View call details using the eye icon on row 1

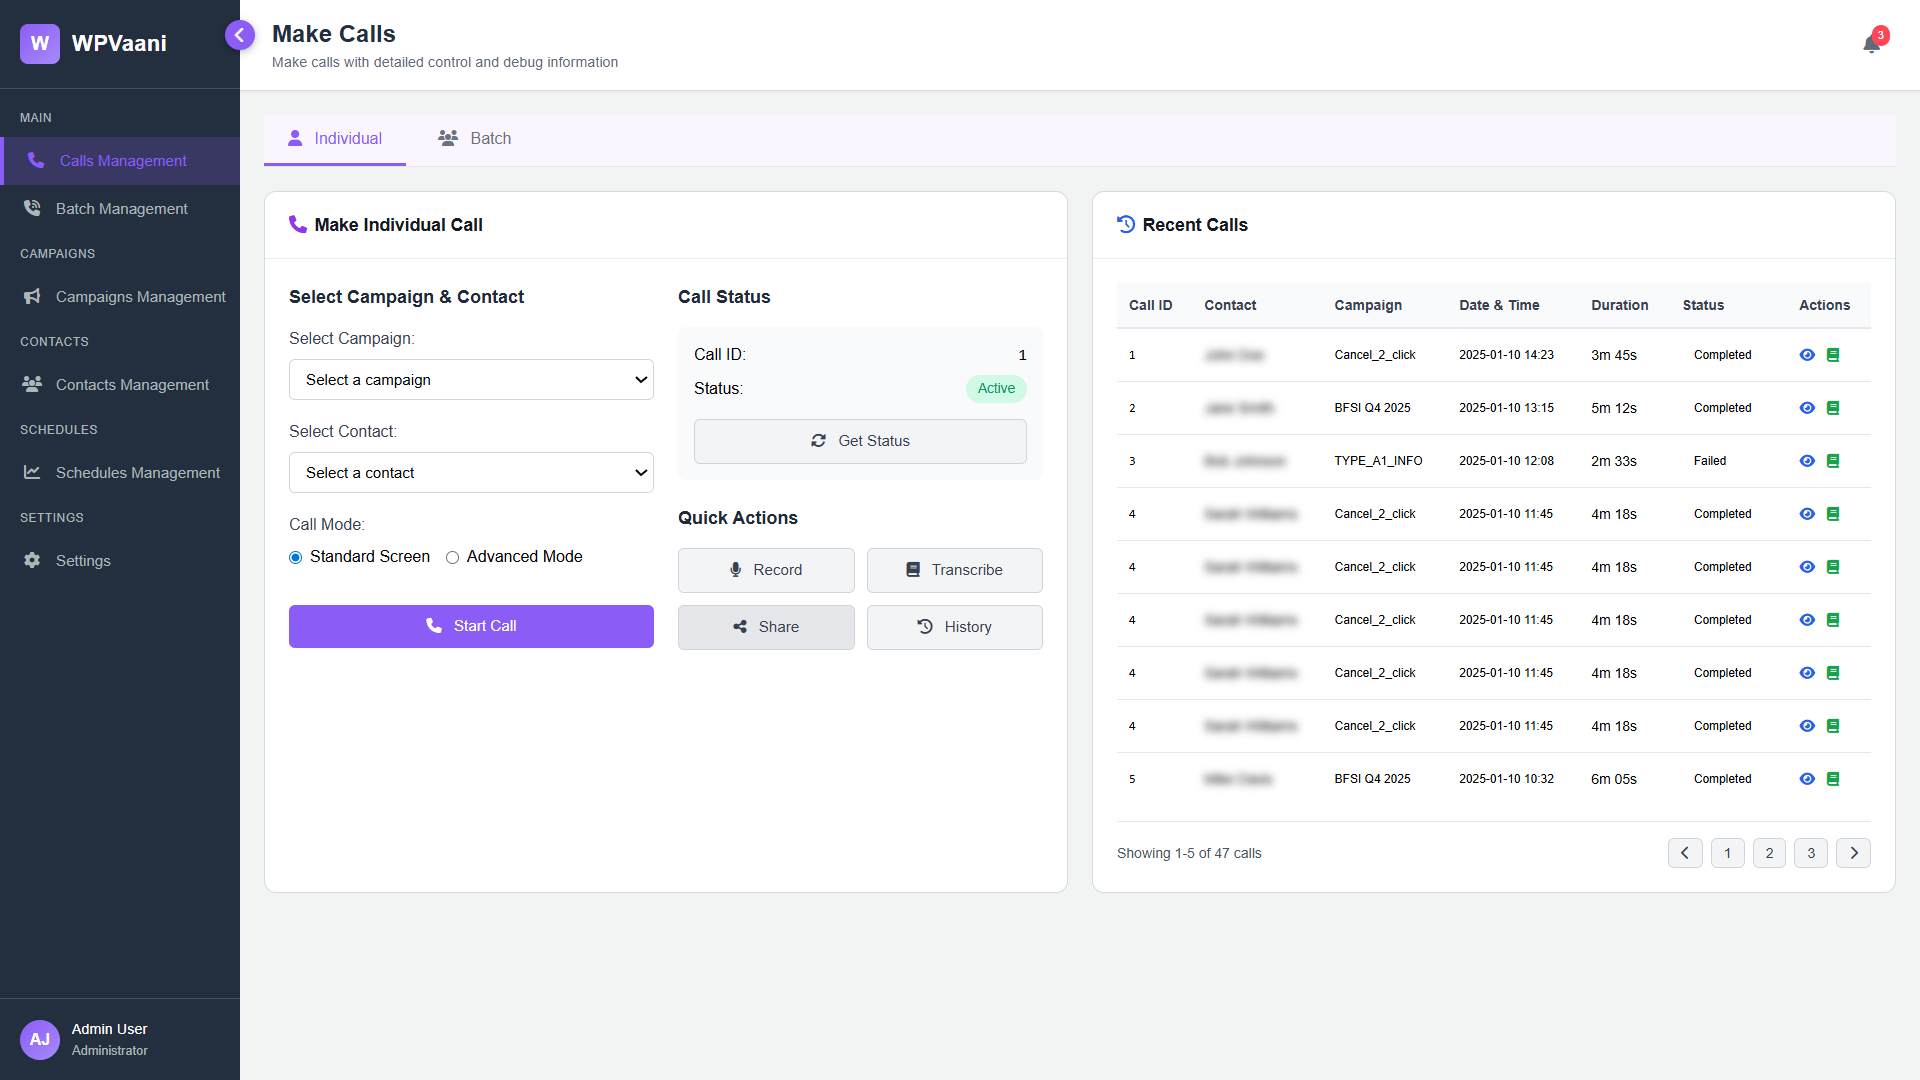(1807, 354)
